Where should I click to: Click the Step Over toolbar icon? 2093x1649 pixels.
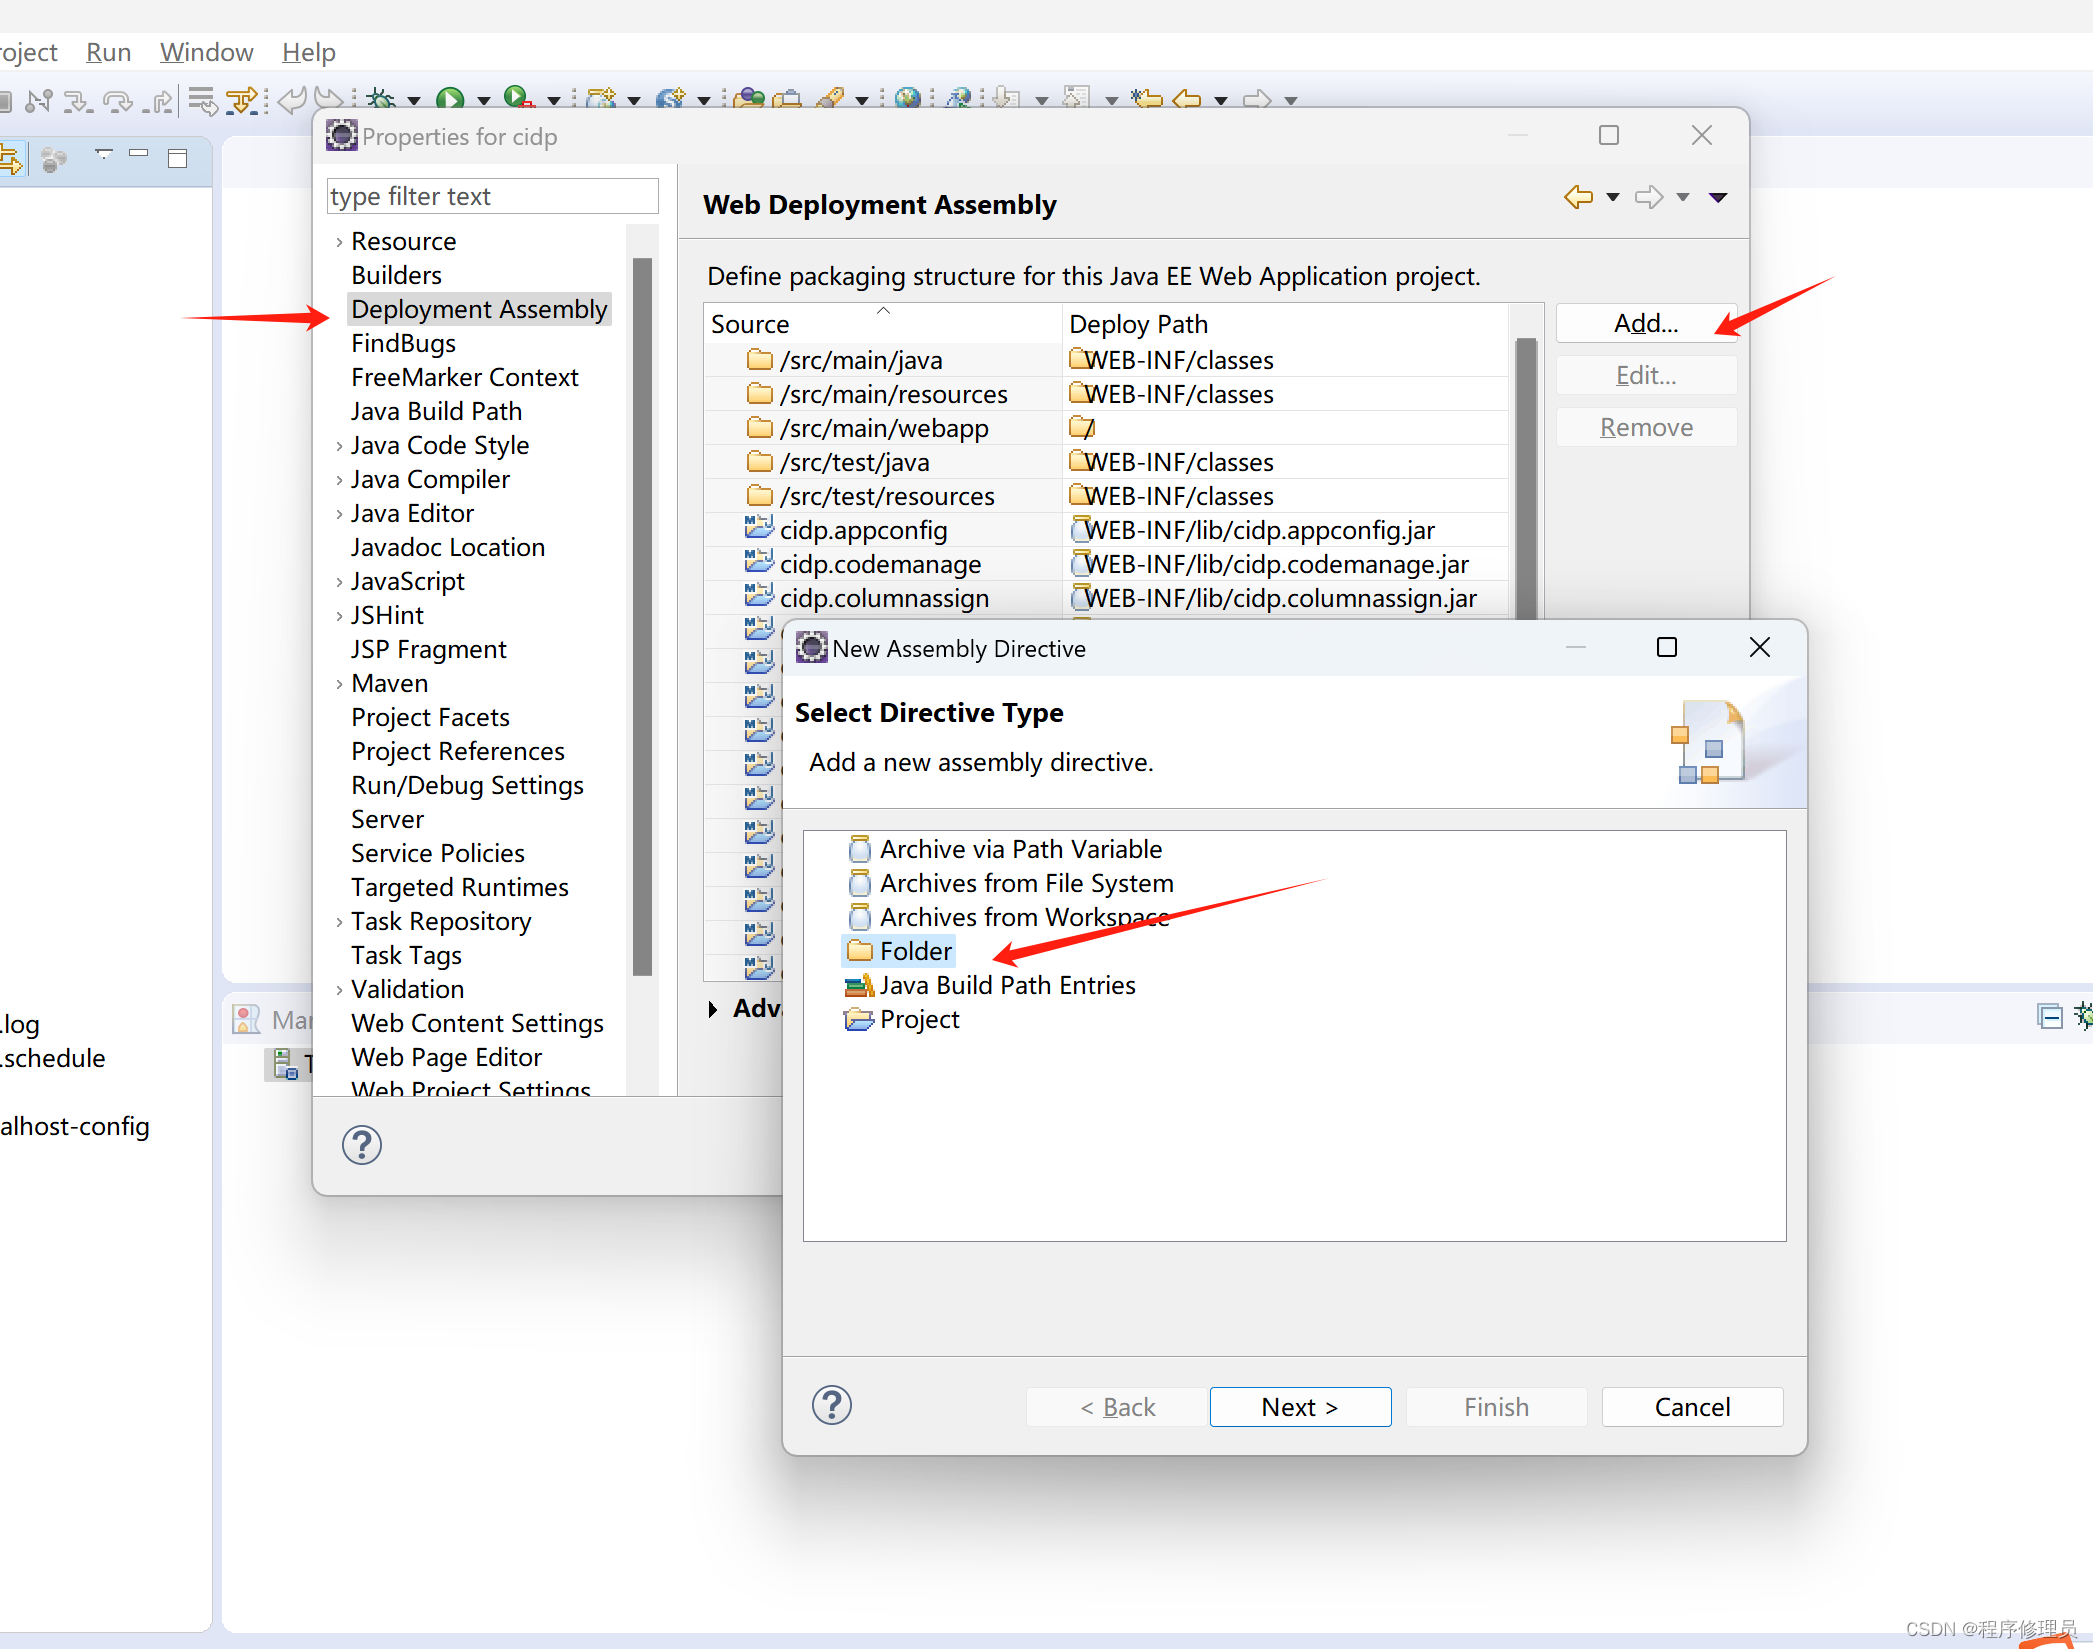click(x=118, y=100)
